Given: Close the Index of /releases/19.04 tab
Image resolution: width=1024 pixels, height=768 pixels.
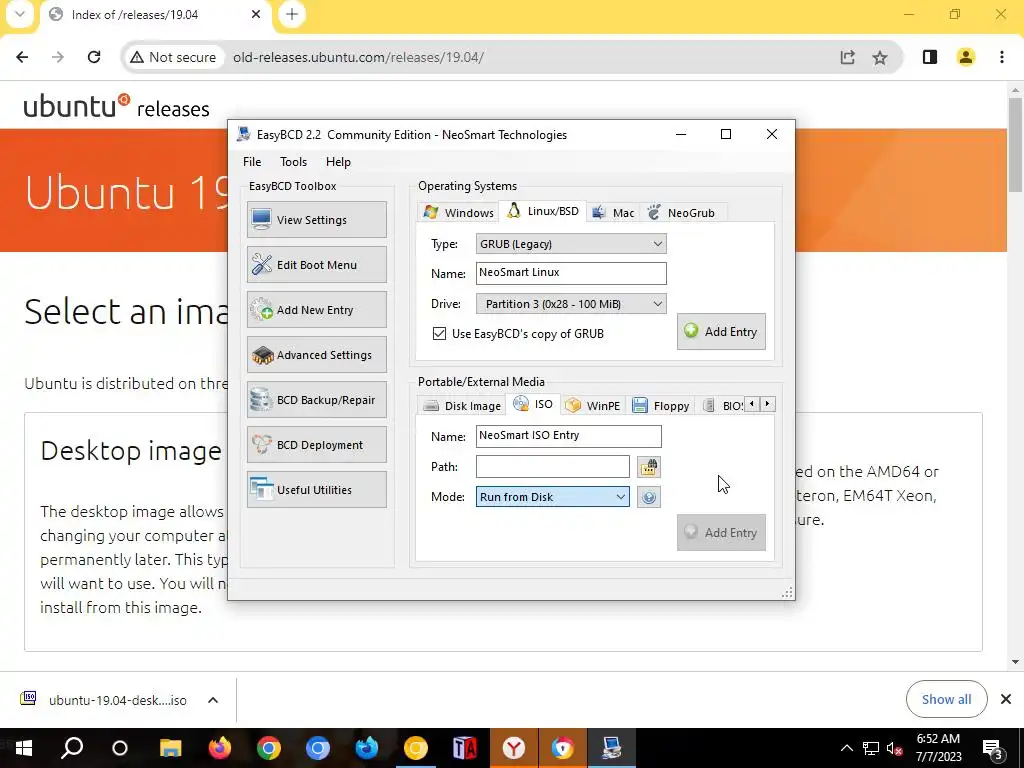Looking at the screenshot, I should tap(256, 14).
